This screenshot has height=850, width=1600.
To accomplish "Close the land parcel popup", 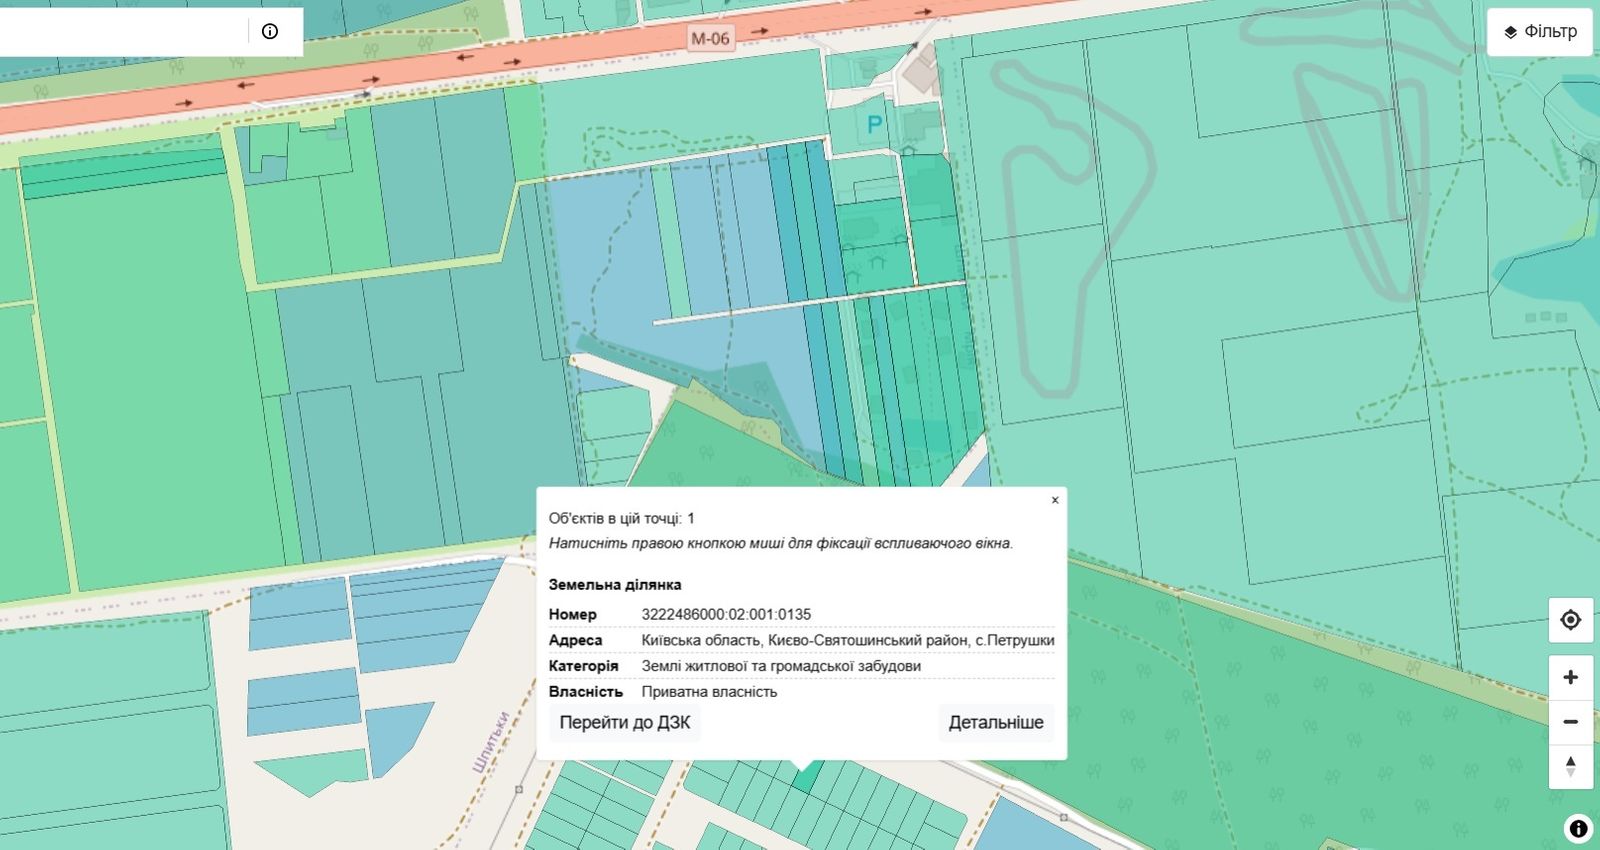I will pyautogui.click(x=1055, y=500).
